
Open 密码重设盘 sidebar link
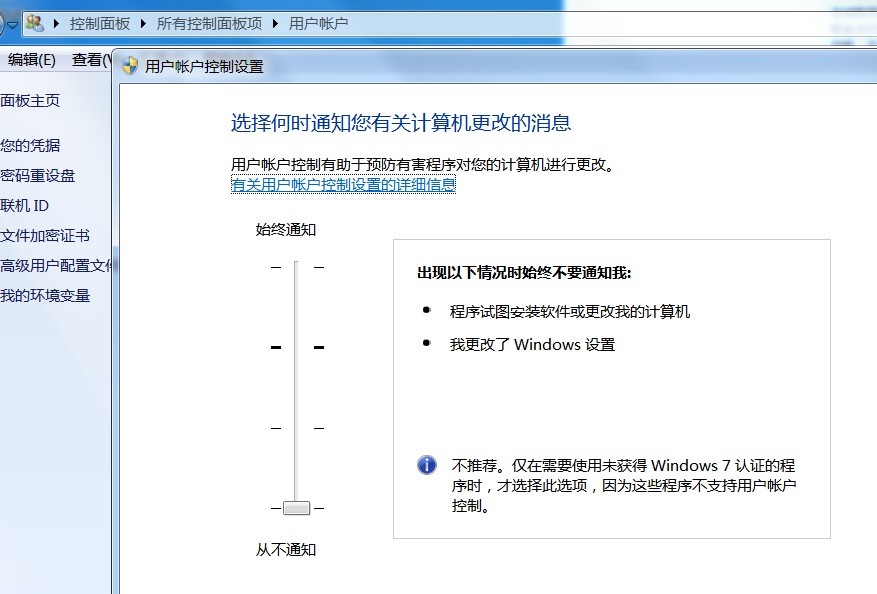point(37,176)
